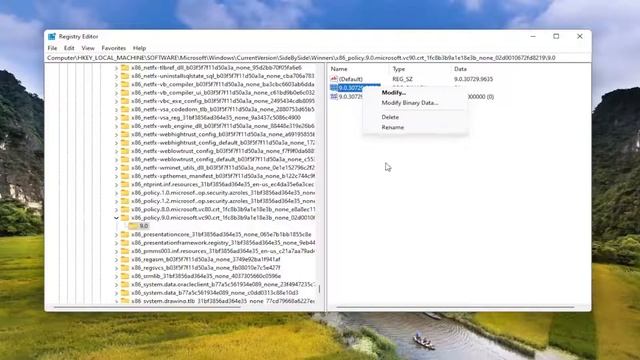The image size is (640, 360).
Task: Expand the x86_regsvcs key
Action: pyautogui.click(x=116, y=268)
